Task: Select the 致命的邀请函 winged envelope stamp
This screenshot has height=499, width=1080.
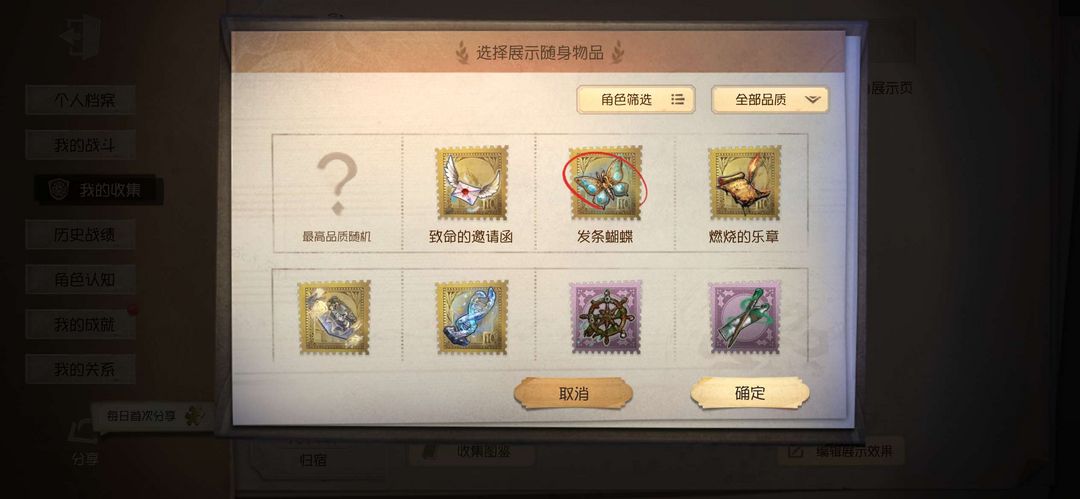Action: (471, 183)
